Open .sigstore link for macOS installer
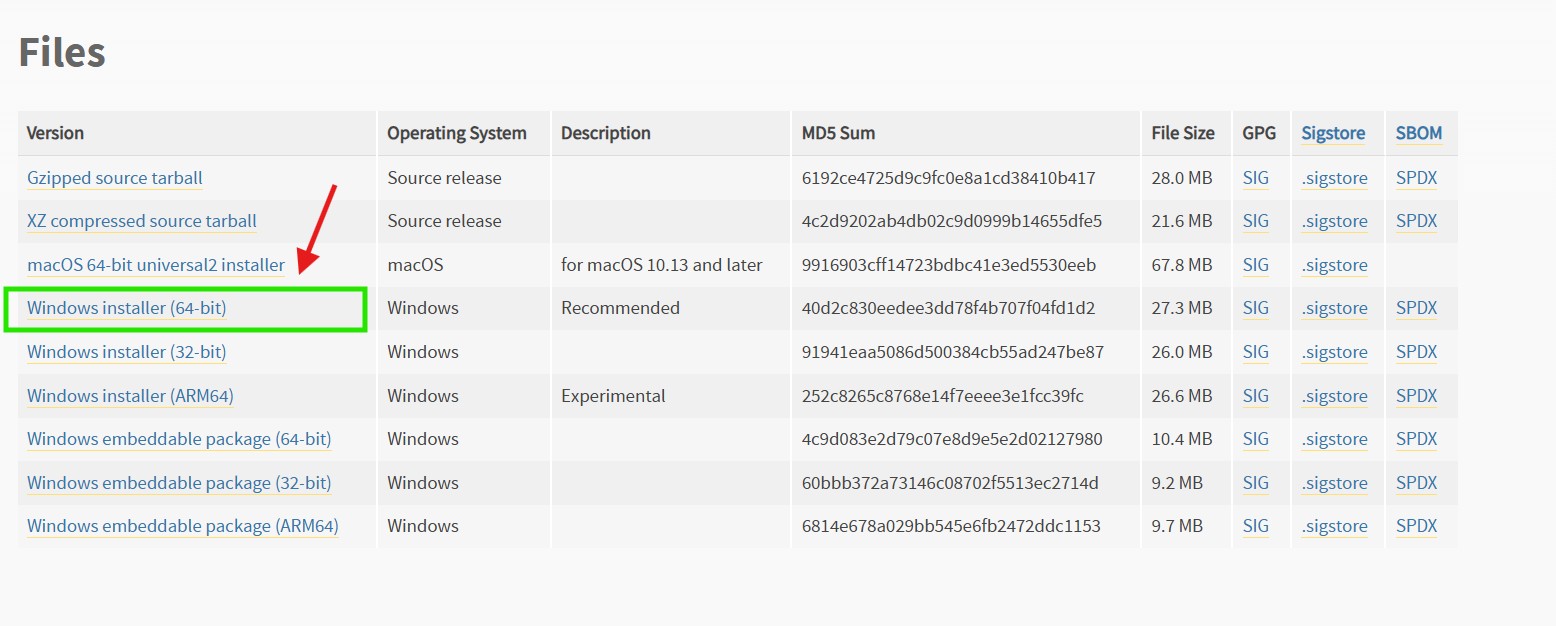The height and width of the screenshot is (626, 1556). (1335, 265)
